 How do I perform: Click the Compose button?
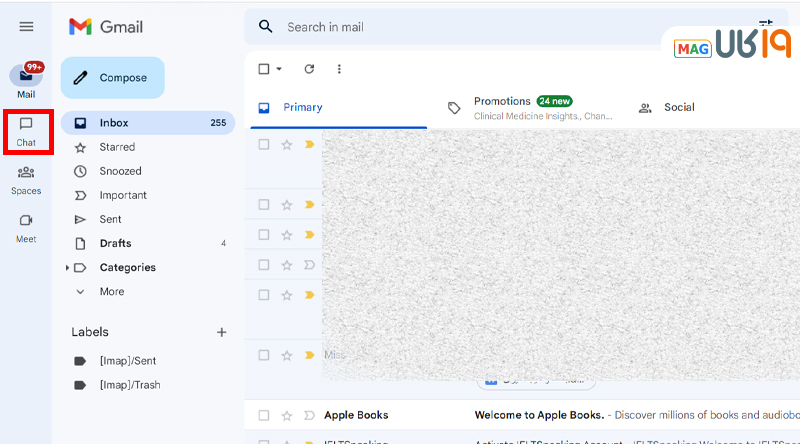pyautogui.click(x=112, y=78)
